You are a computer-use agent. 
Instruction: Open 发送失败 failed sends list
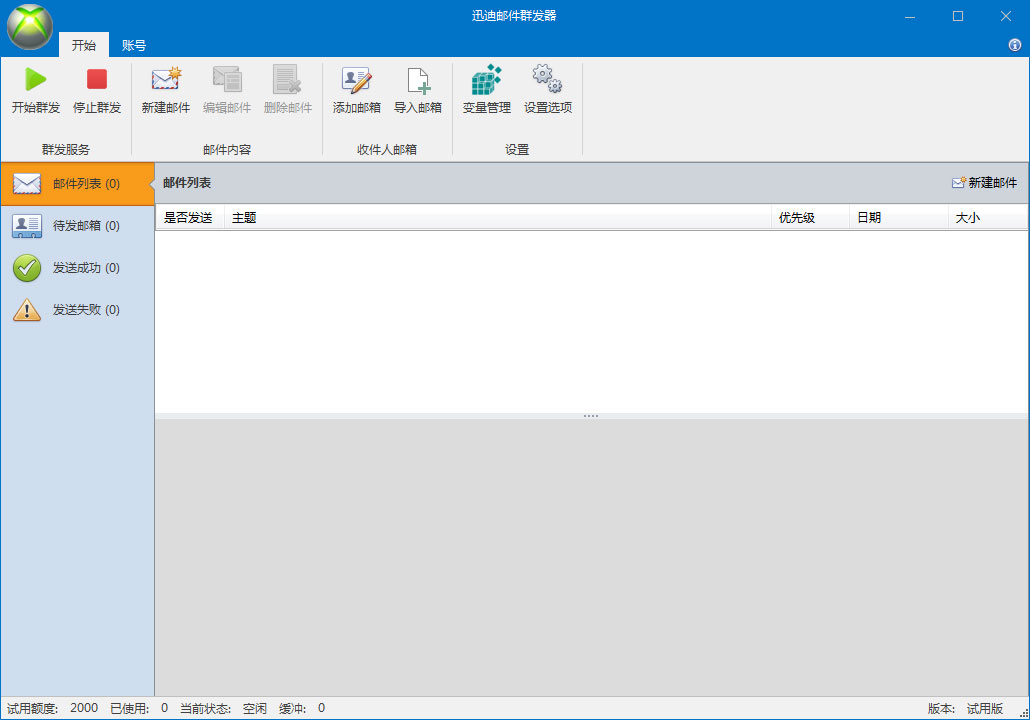70,309
